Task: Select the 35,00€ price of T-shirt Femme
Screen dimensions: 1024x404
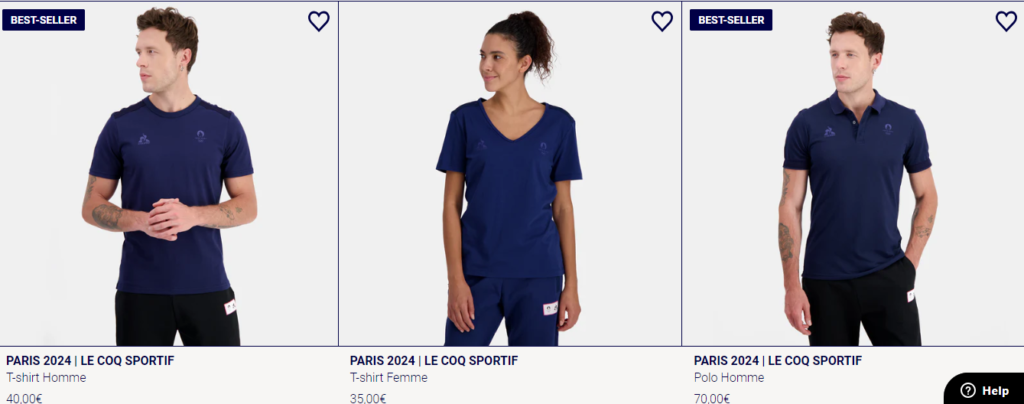Action: [368, 398]
